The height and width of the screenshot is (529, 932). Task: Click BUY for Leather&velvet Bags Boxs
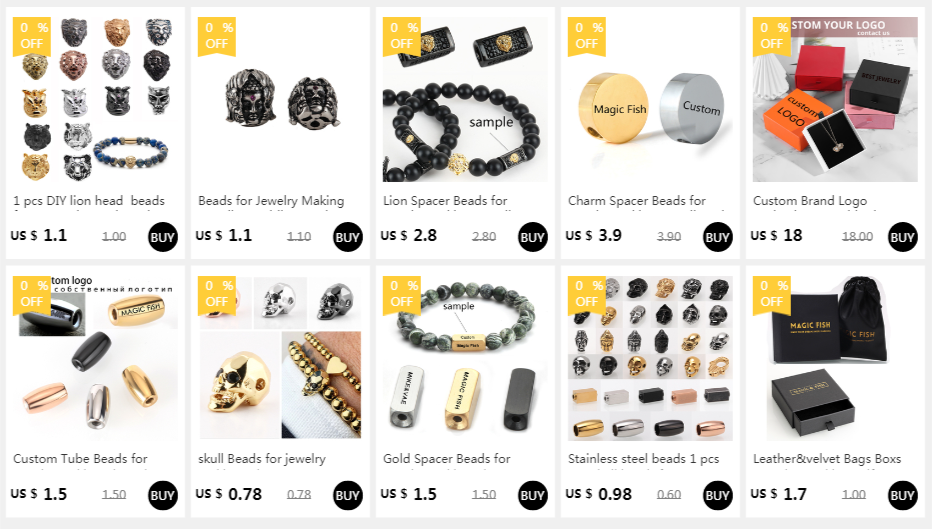pyautogui.click(x=902, y=495)
